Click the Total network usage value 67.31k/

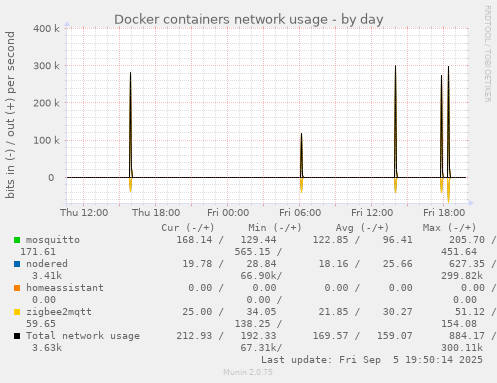click(x=261, y=348)
